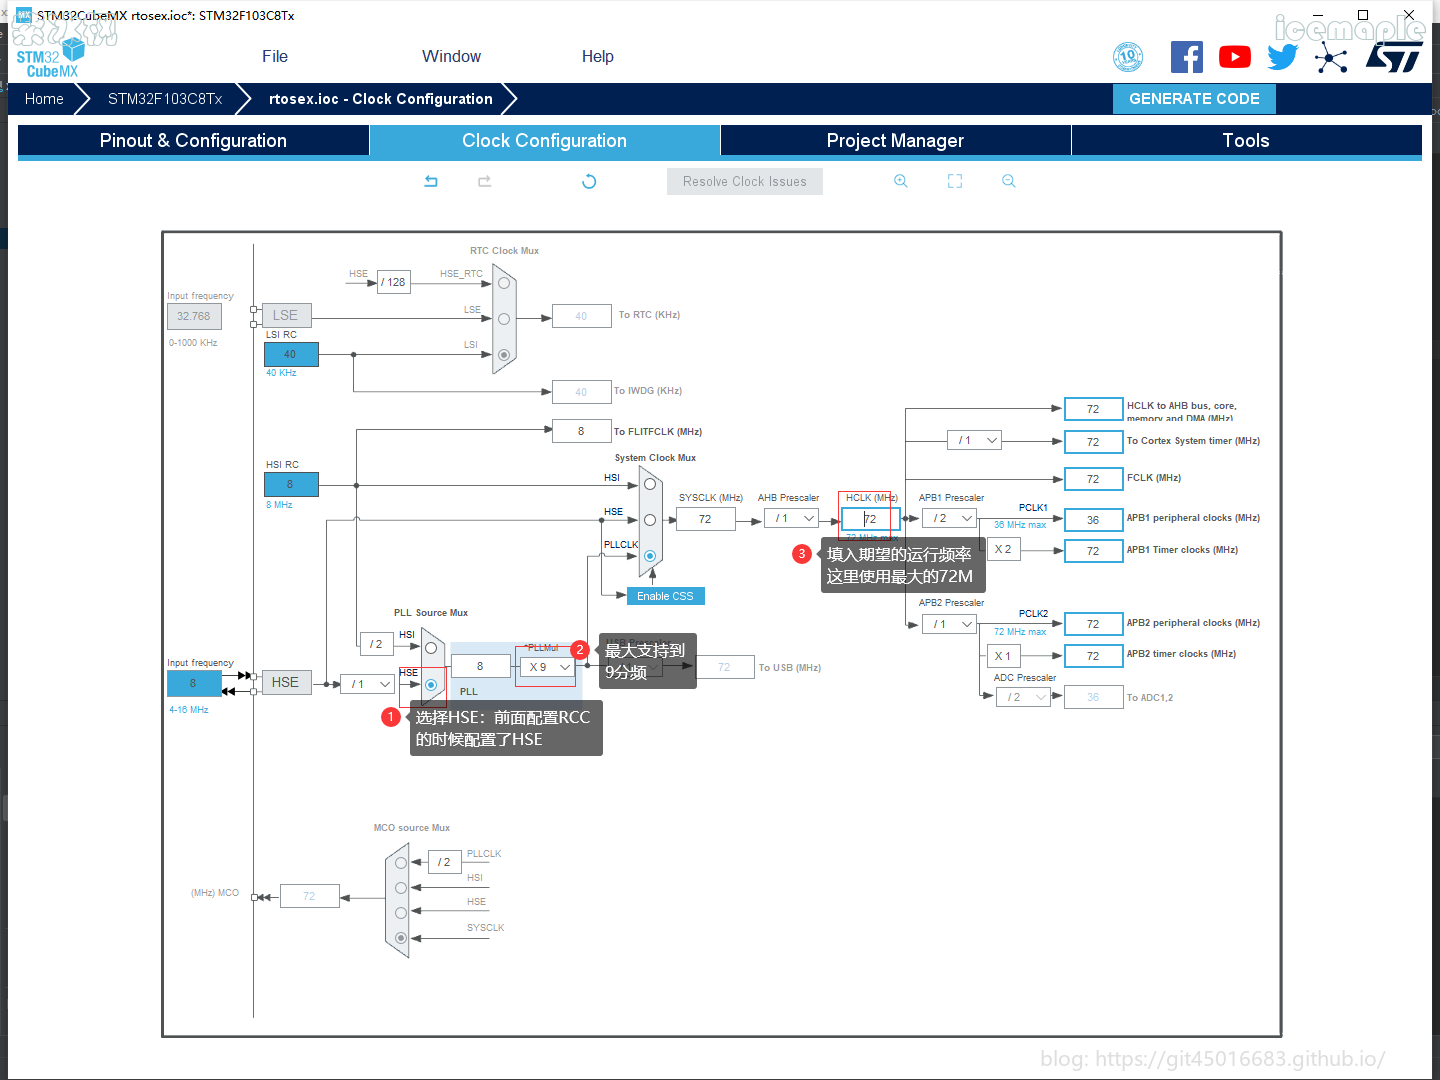Screen dimensions: 1440x1080
Task: Open the File menu
Action: 275,56
